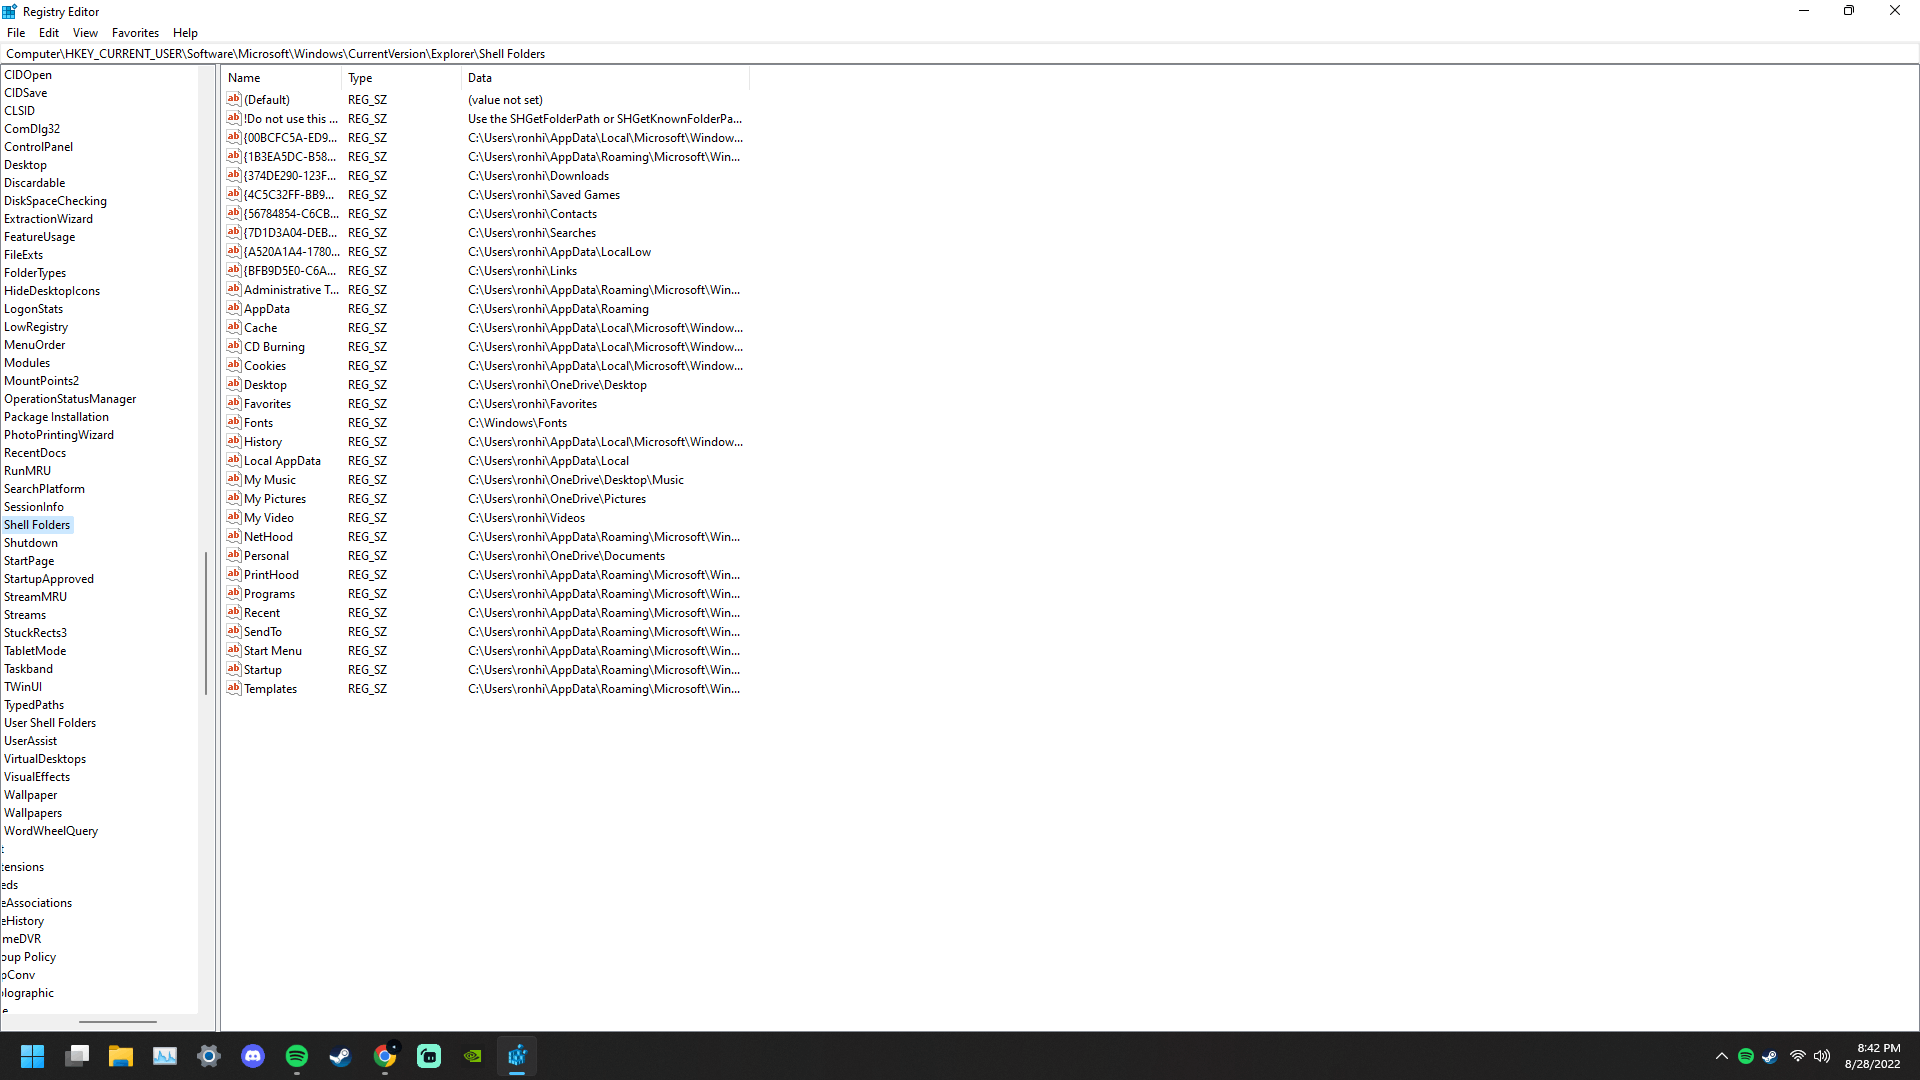Open the Favorites menu

point(135,33)
